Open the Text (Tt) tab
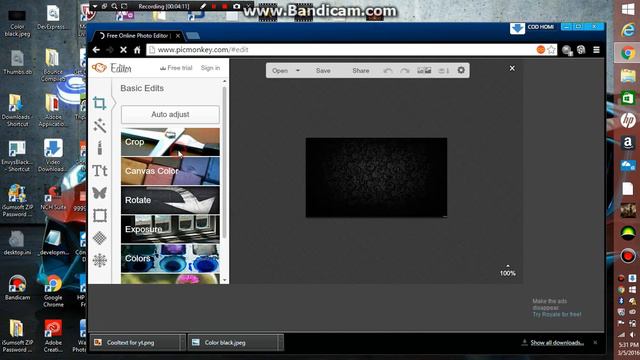This screenshot has width=640, height=360. point(100,171)
